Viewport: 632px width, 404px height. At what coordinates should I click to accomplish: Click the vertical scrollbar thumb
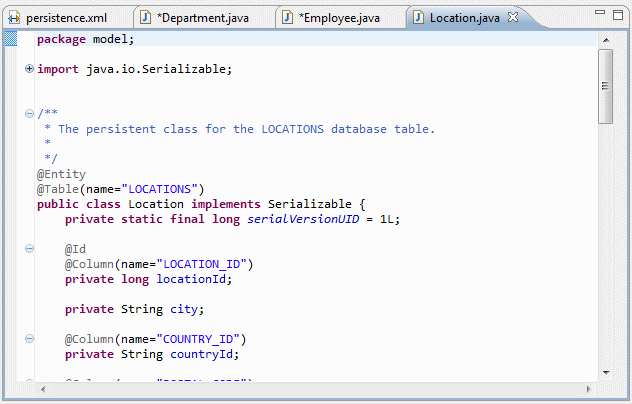[606, 86]
